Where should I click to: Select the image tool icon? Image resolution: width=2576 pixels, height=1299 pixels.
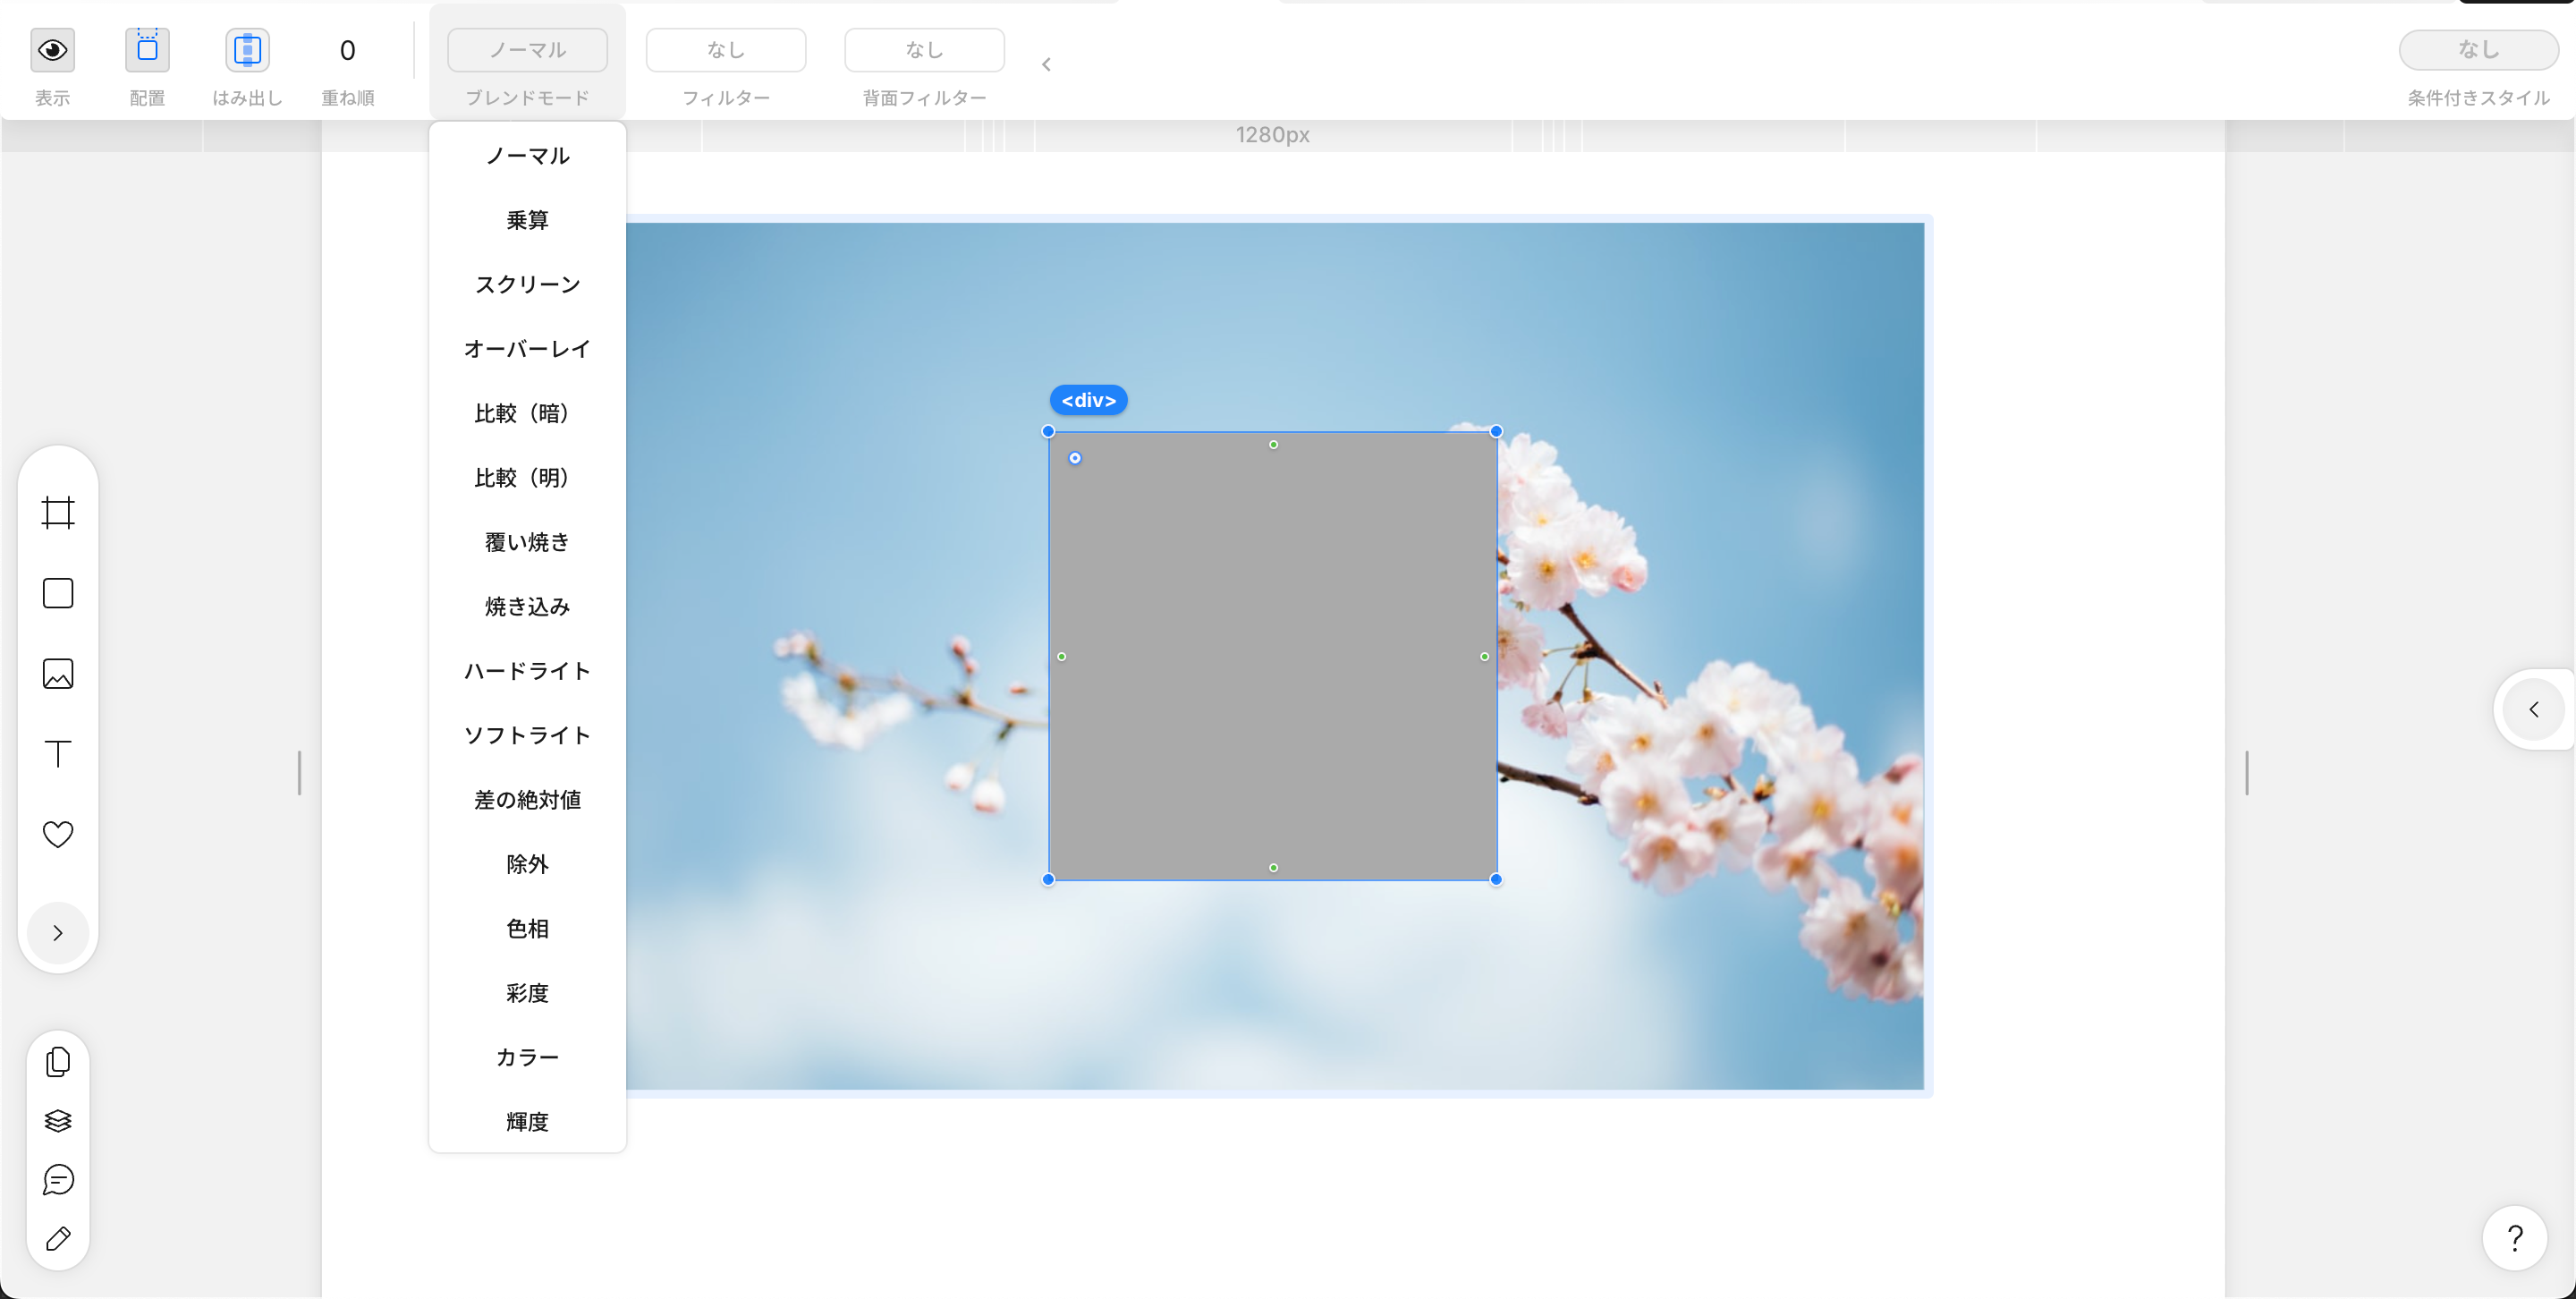pos(58,674)
